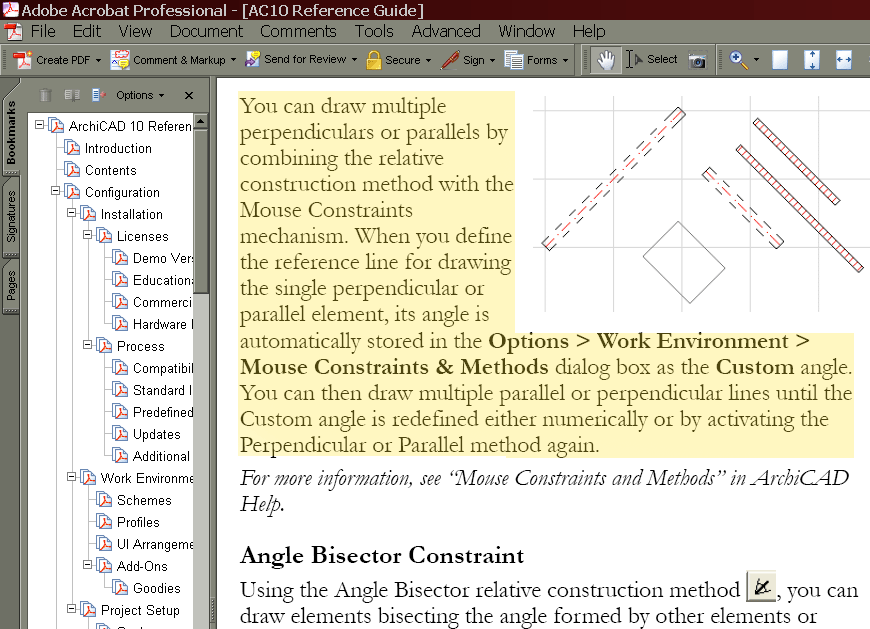Delete a bookmark using the trash icon
The height and width of the screenshot is (629, 870).
(45, 95)
